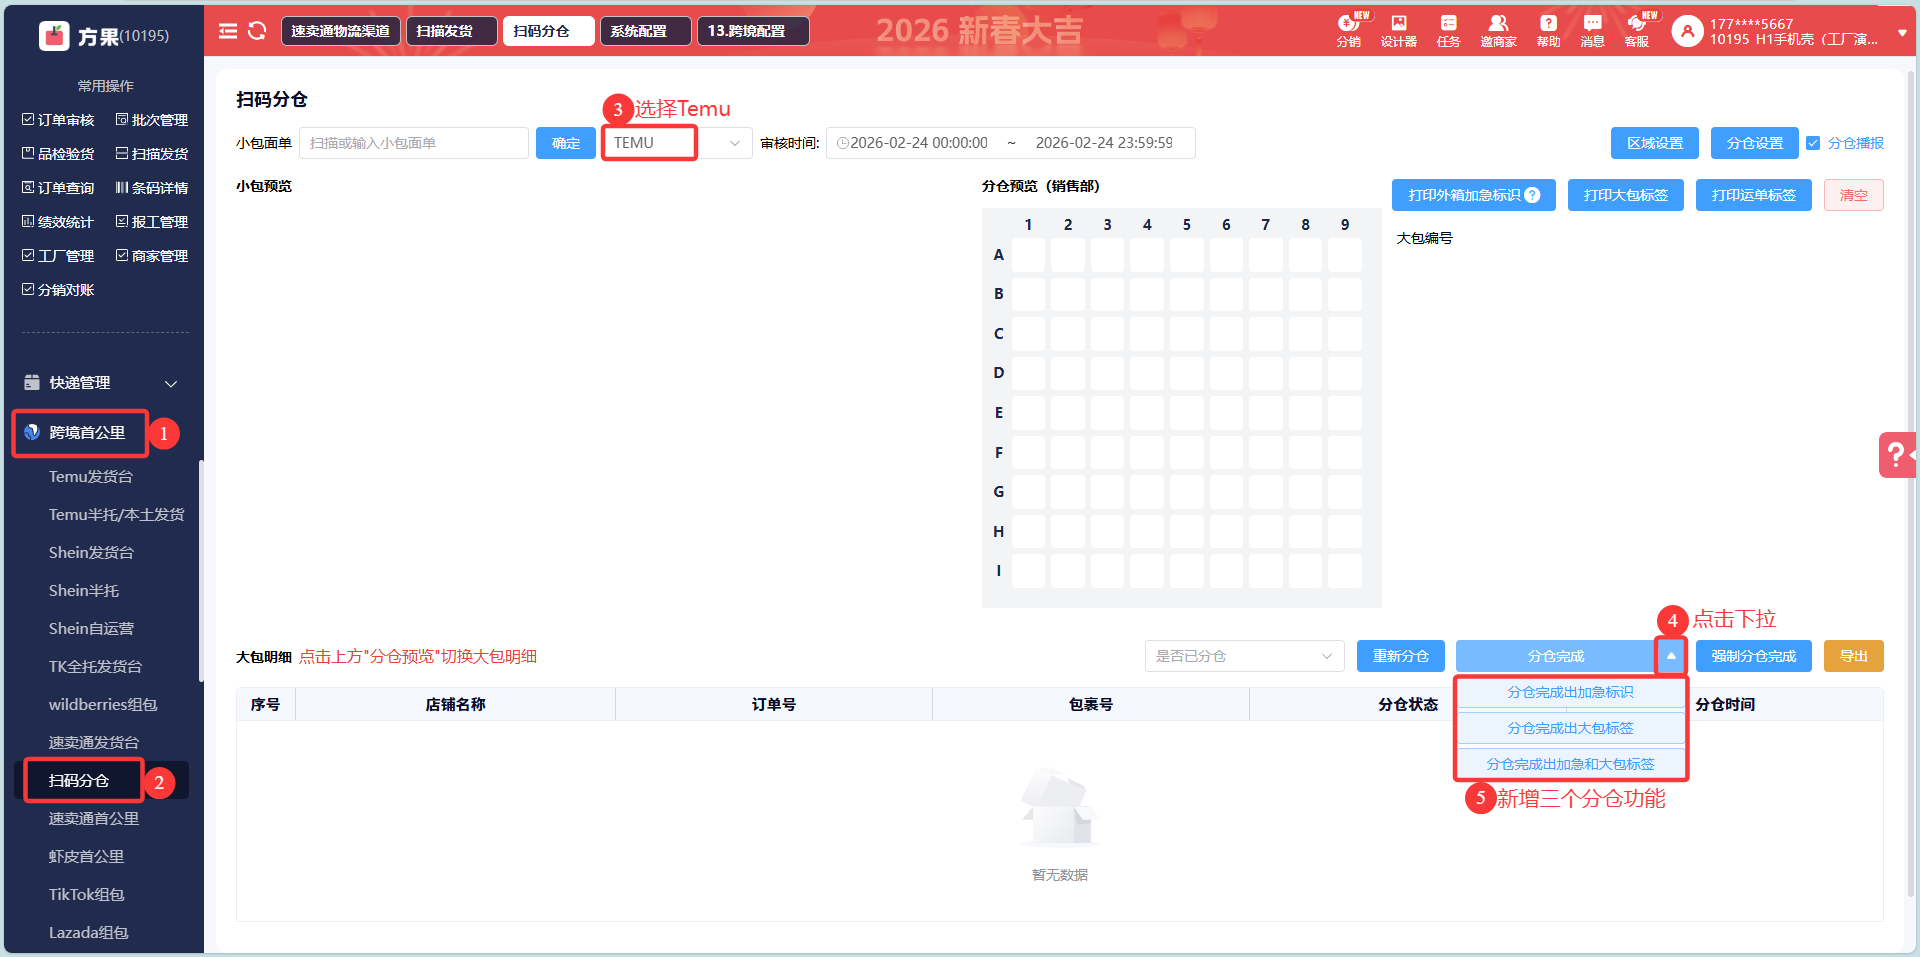Open Temu发货台 in sidebar
Screen dimensions: 1920x957
pos(91,477)
